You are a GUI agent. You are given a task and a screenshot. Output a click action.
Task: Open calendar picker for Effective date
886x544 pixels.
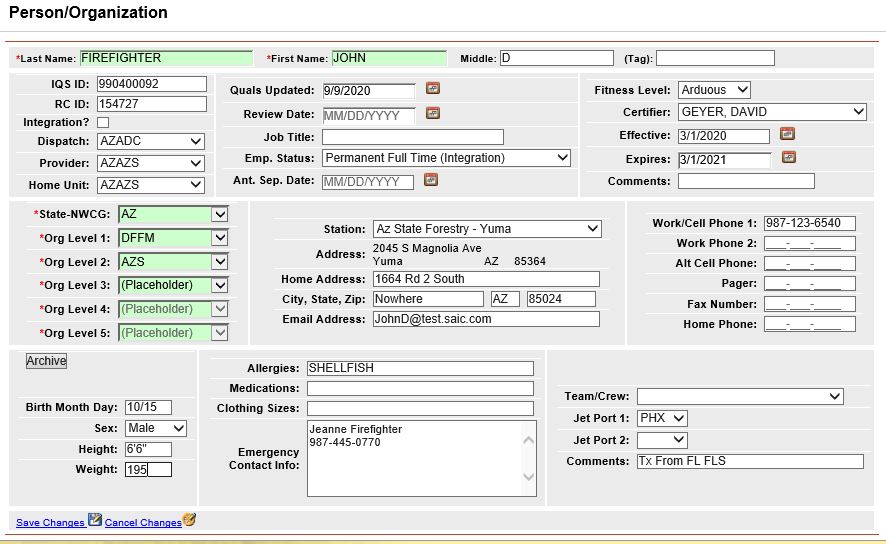(x=787, y=134)
